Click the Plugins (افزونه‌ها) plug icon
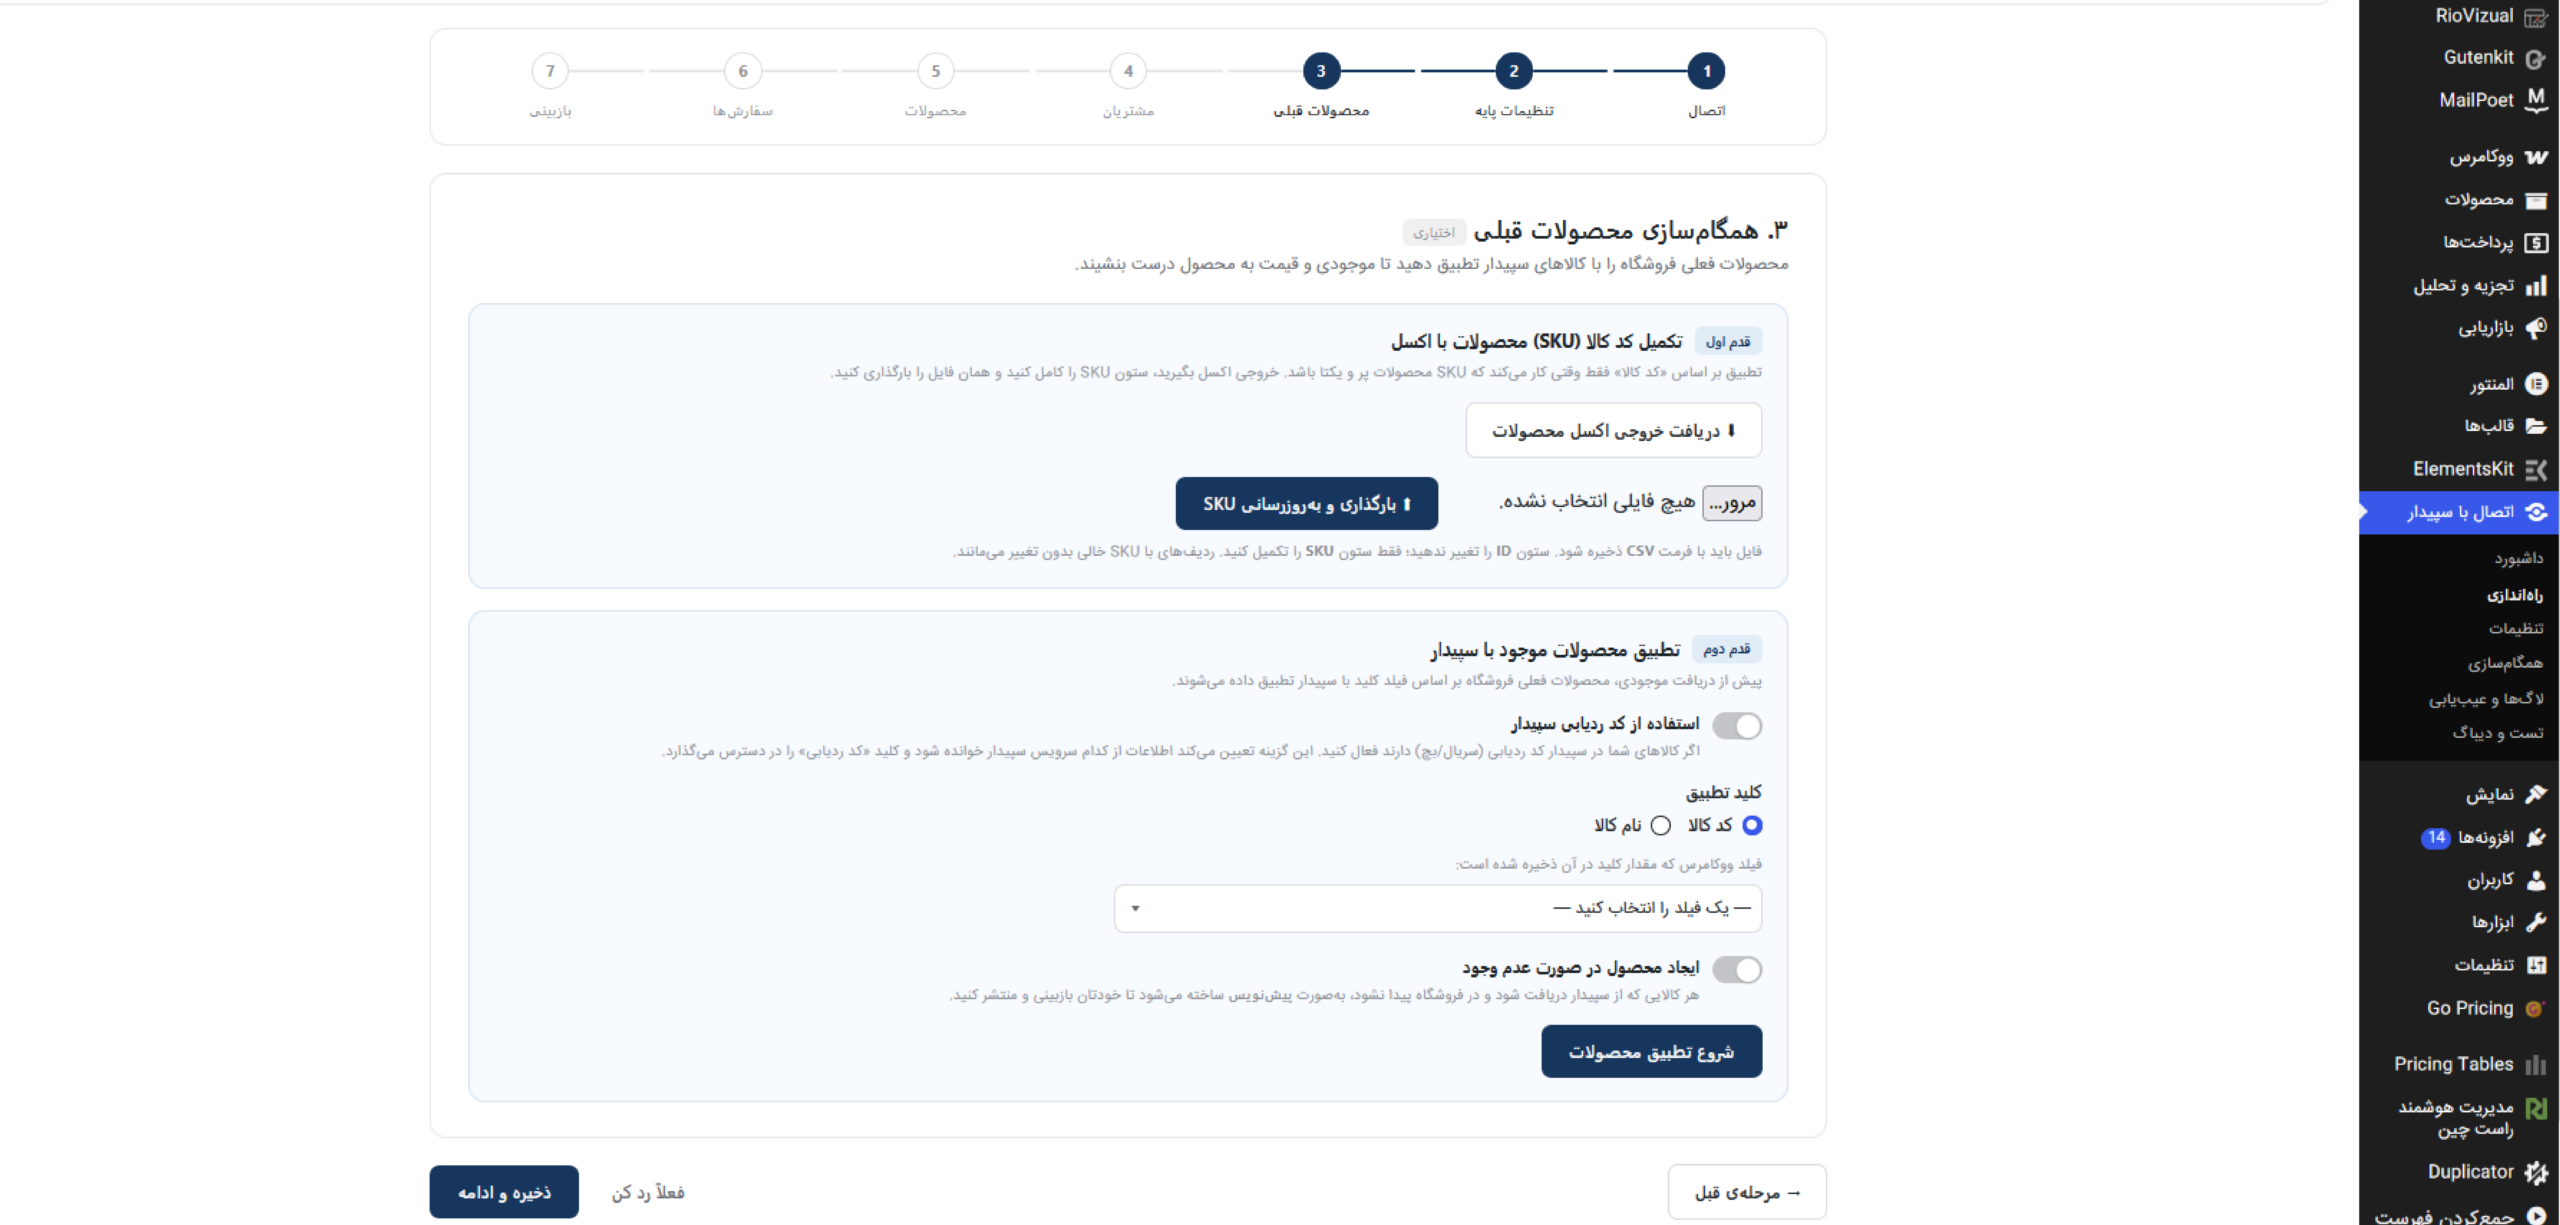 (2535, 838)
